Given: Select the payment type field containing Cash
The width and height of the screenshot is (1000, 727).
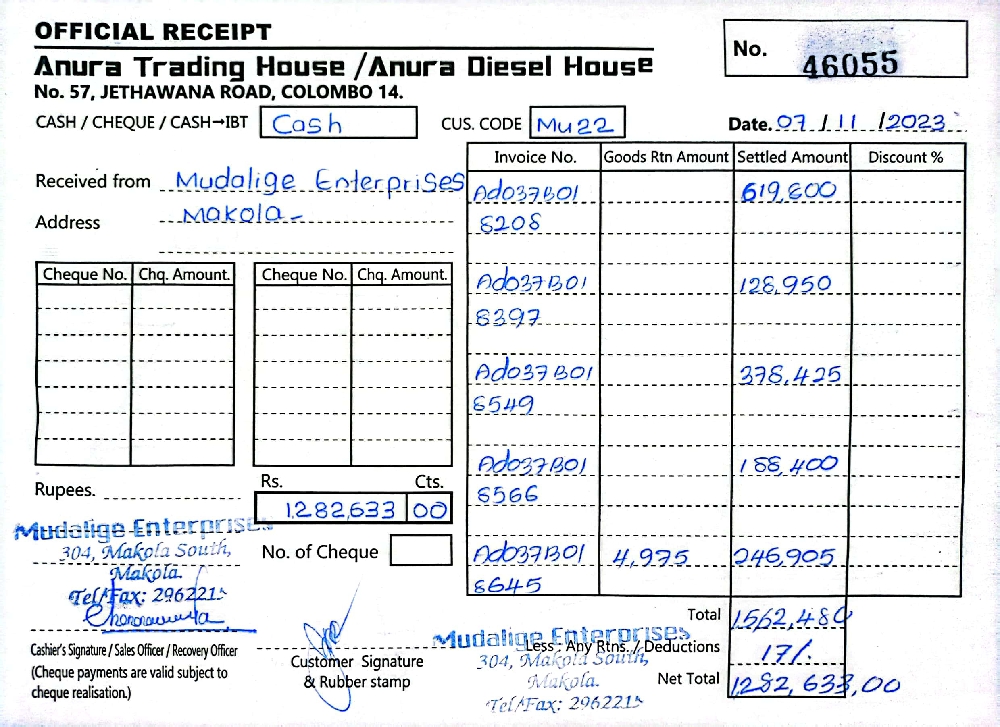Looking at the screenshot, I should coord(337,123).
